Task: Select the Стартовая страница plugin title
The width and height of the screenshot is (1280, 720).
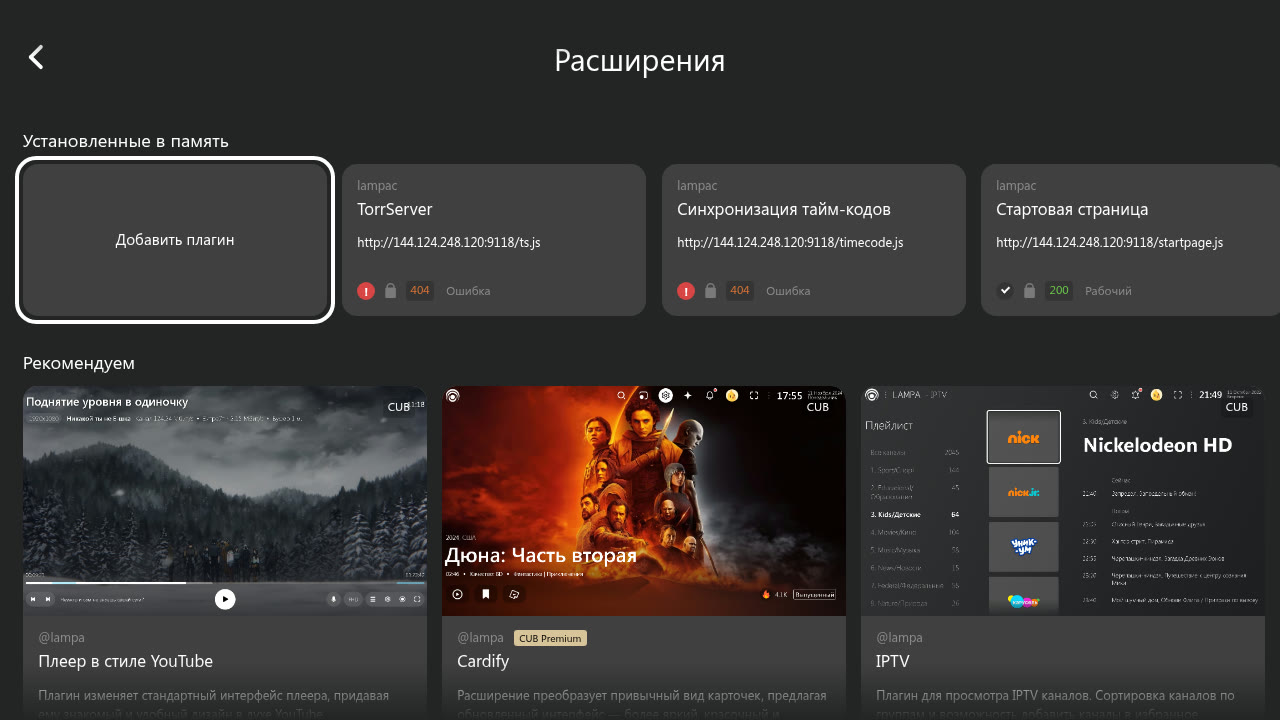Action: point(1072,209)
